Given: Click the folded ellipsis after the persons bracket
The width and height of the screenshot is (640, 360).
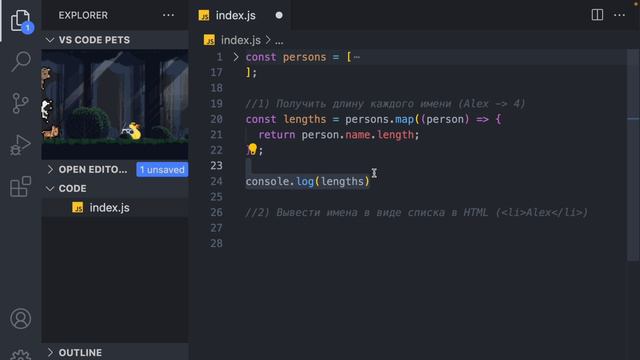Looking at the screenshot, I should (357, 57).
